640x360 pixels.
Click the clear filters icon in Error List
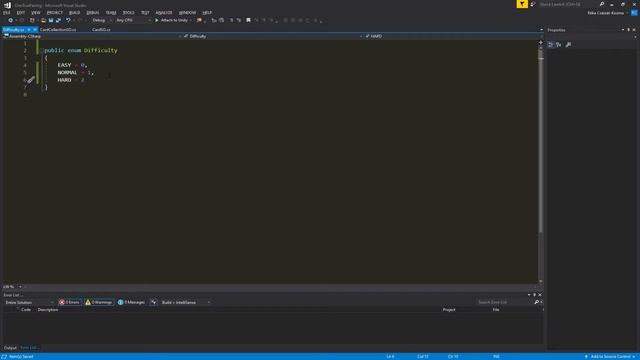(153, 302)
